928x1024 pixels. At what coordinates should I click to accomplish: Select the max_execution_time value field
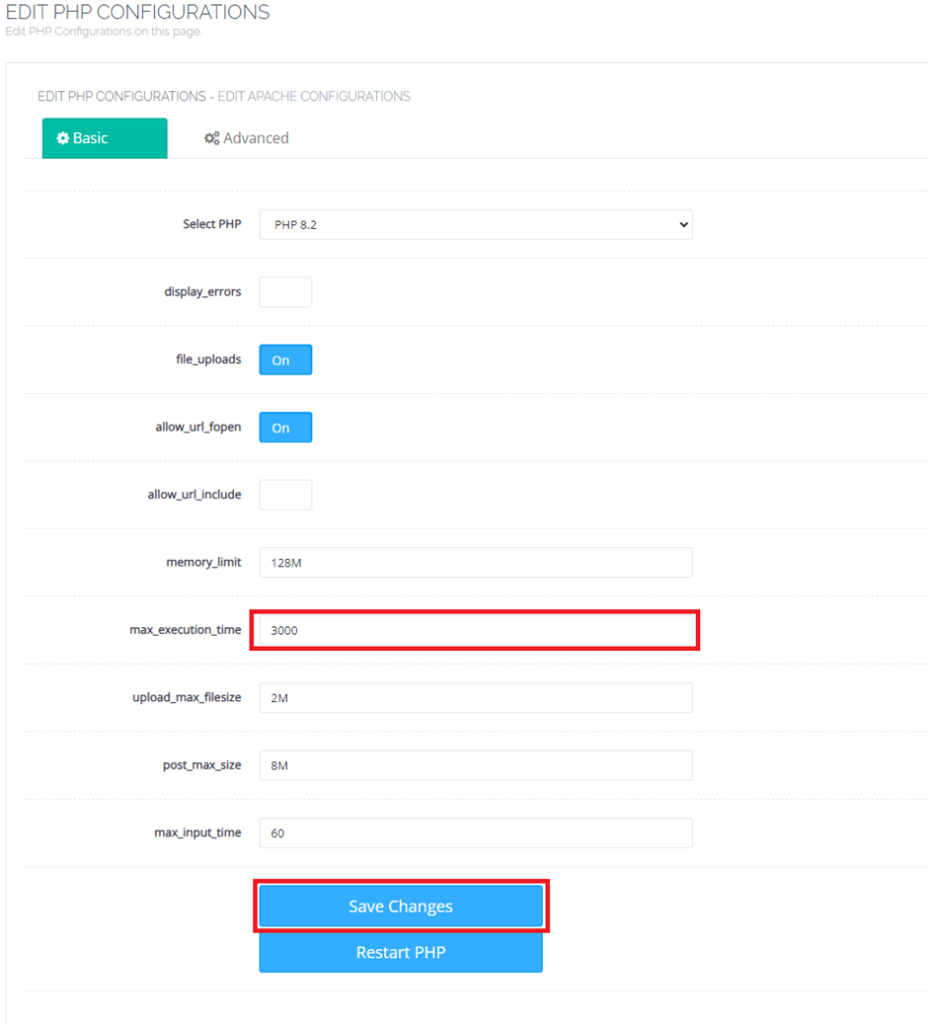click(476, 630)
